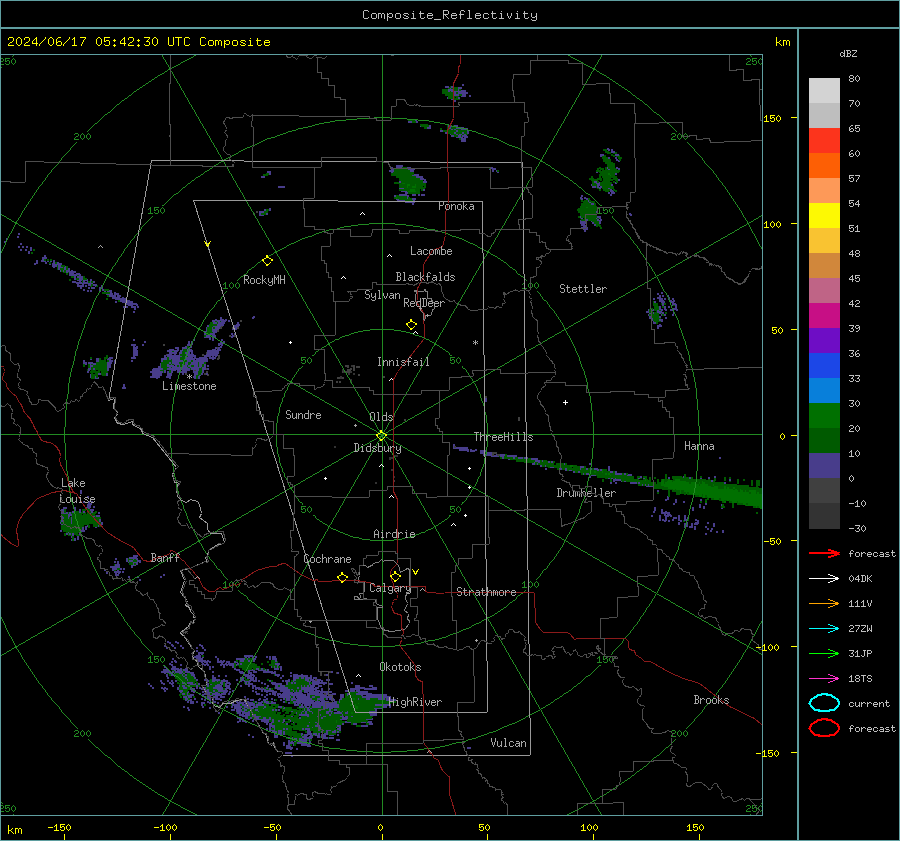The width and height of the screenshot is (900, 841).
Task: Click the red forecast arrow in the legend
Action: (x=824, y=553)
